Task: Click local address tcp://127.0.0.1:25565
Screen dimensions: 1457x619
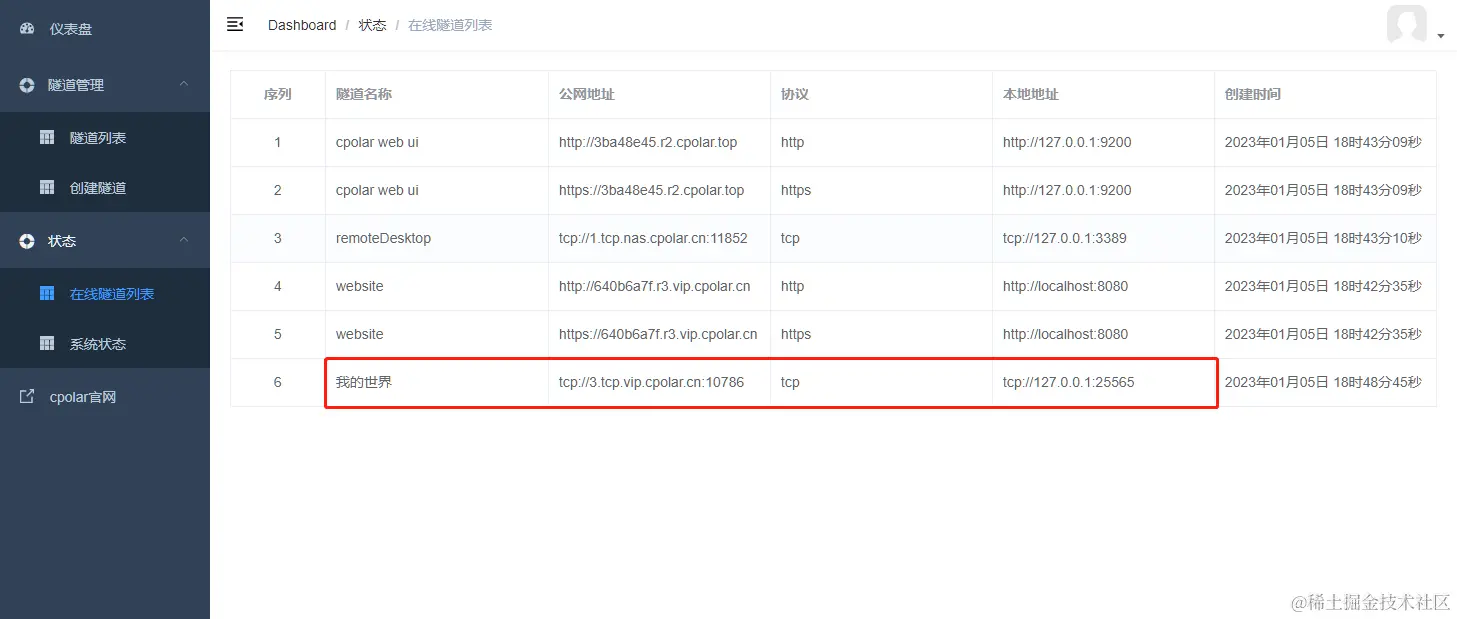Action: (x=1069, y=382)
